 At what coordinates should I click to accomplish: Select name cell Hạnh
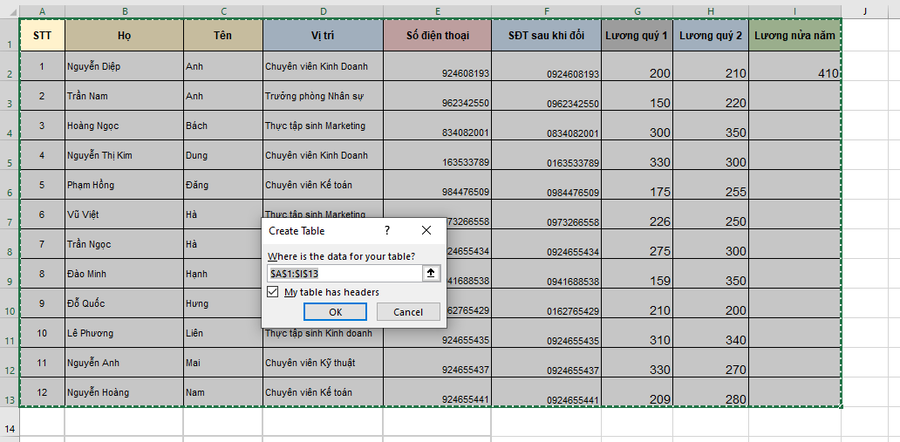(223, 274)
